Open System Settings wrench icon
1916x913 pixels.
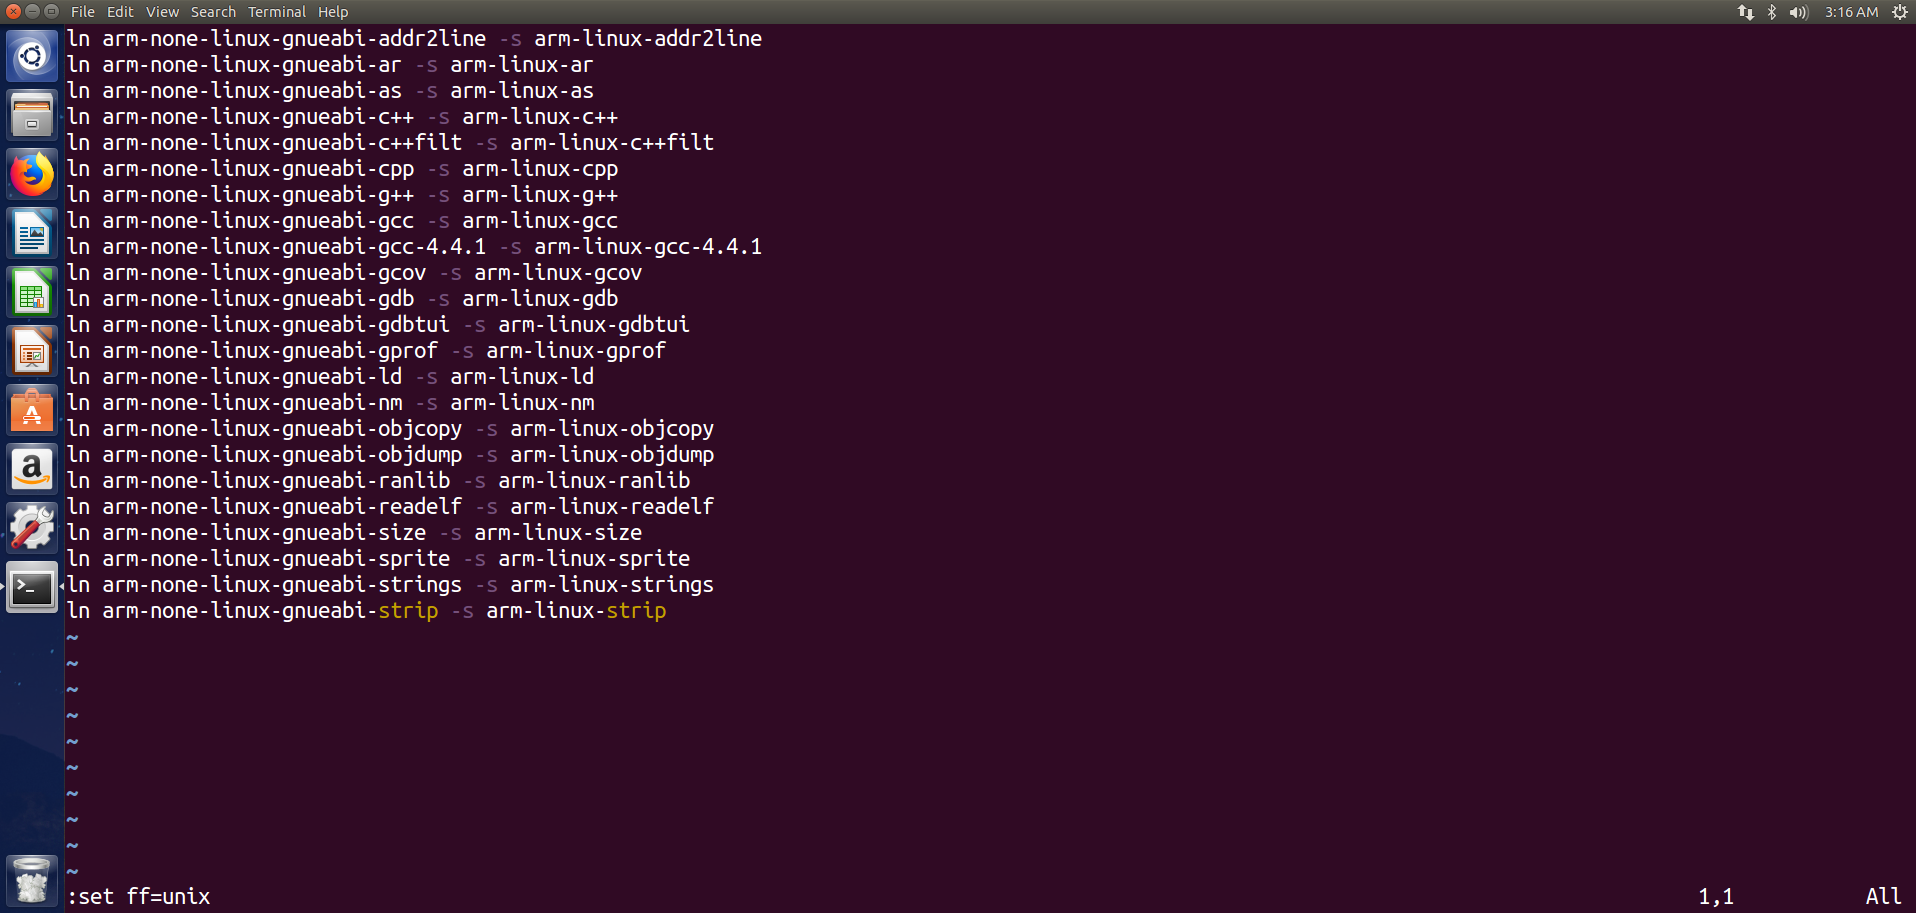[32, 528]
